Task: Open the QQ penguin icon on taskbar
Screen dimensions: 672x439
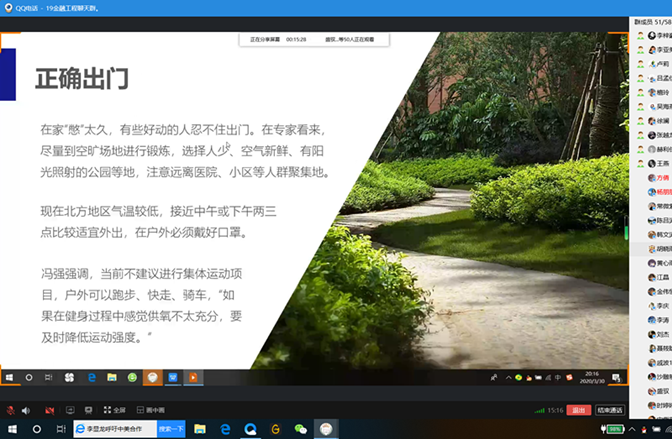Action: 326,429
